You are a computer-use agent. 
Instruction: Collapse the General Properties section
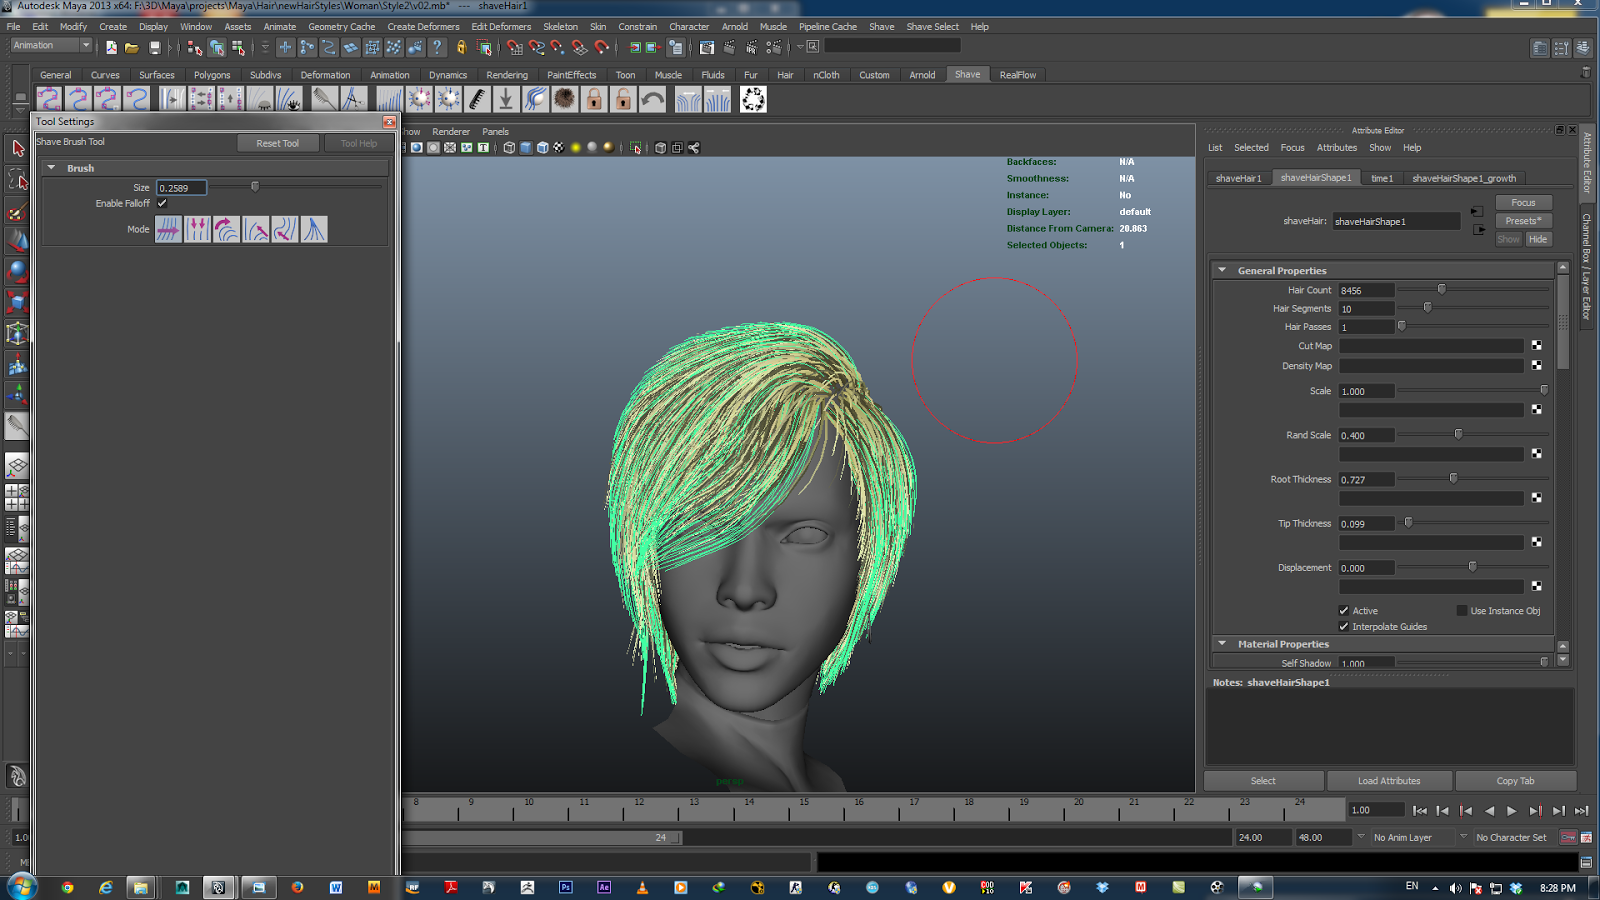(x=1222, y=270)
